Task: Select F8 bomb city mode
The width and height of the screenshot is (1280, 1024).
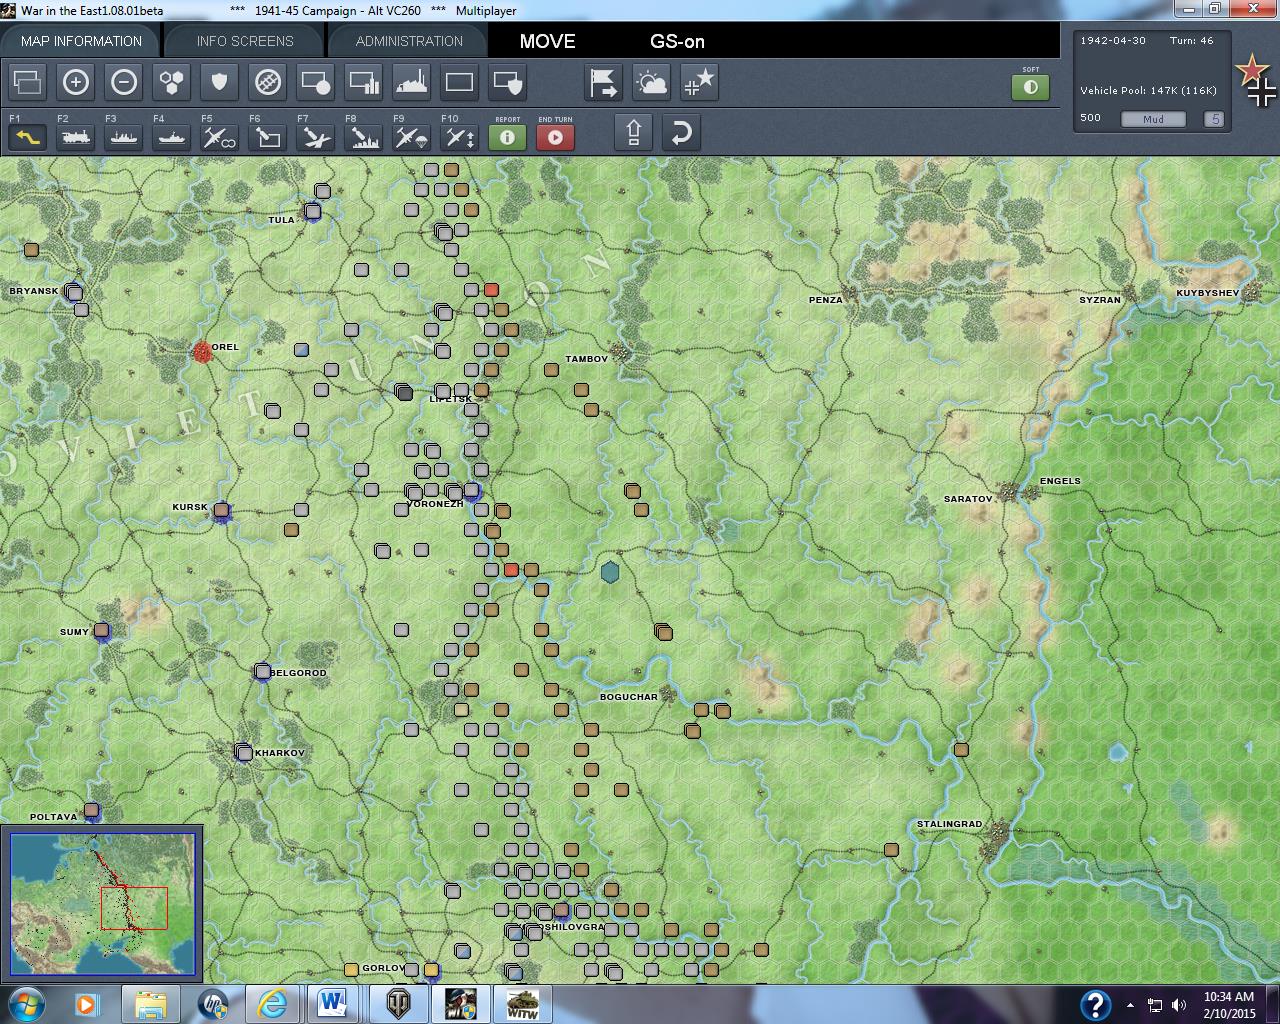Action: pos(364,136)
